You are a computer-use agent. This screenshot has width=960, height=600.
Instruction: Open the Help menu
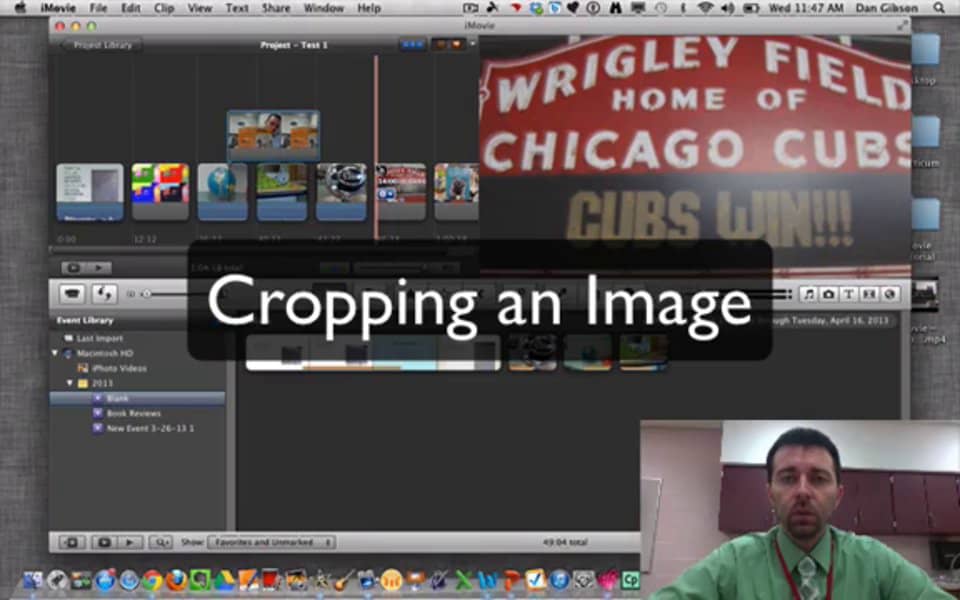click(369, 8)
